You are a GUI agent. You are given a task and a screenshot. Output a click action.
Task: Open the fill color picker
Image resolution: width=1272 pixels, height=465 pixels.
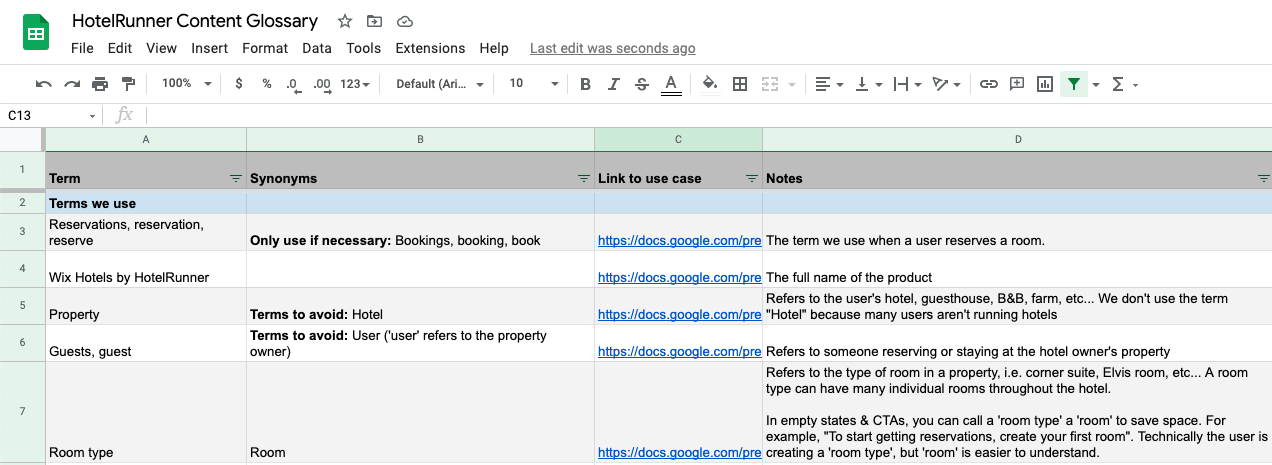[x=710, y=84]
